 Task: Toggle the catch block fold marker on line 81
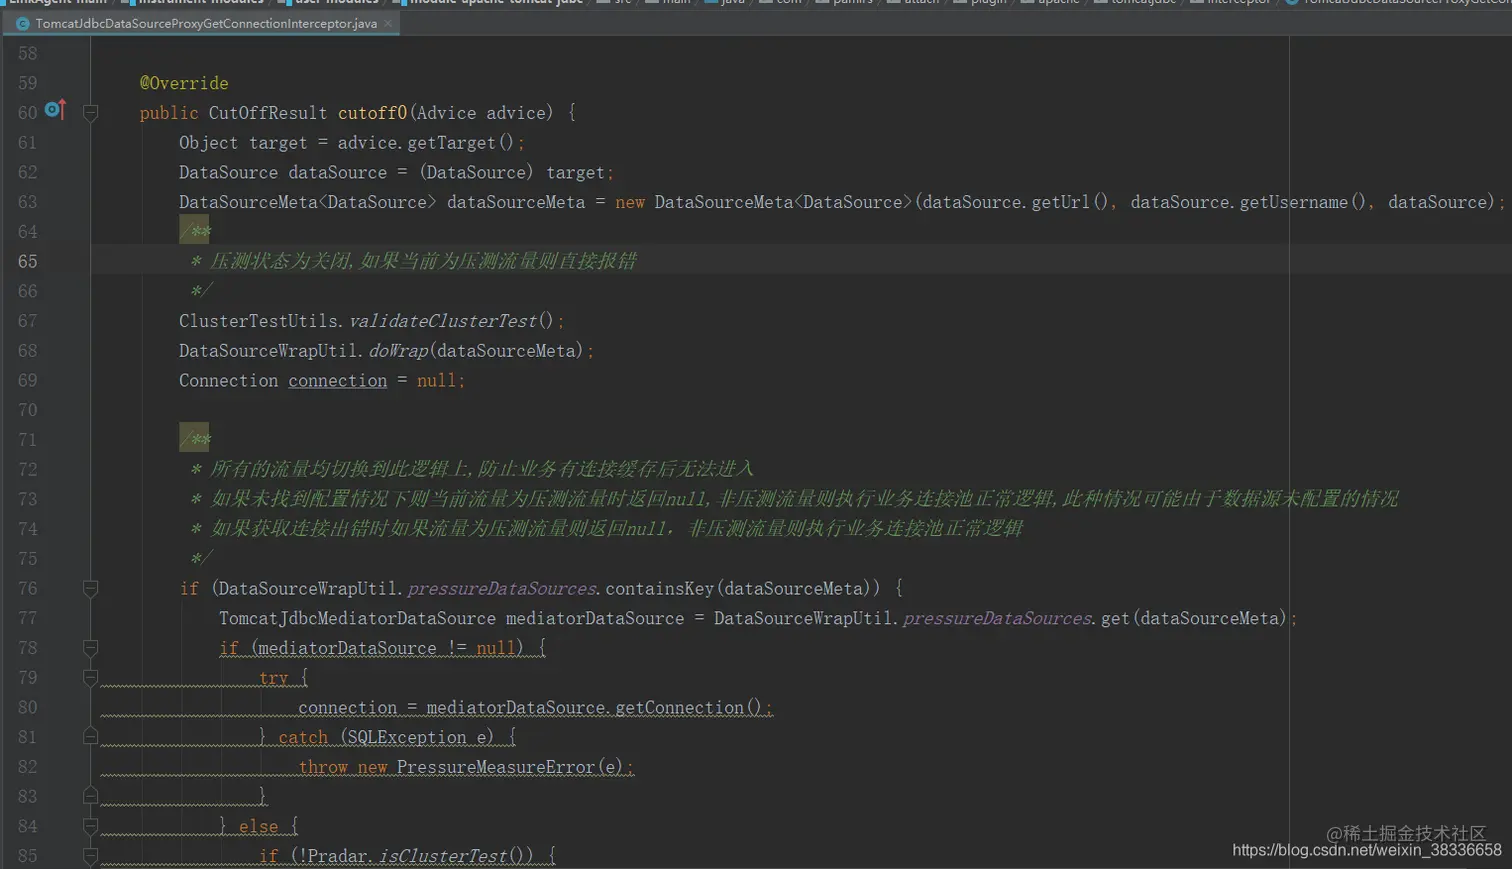90,737
